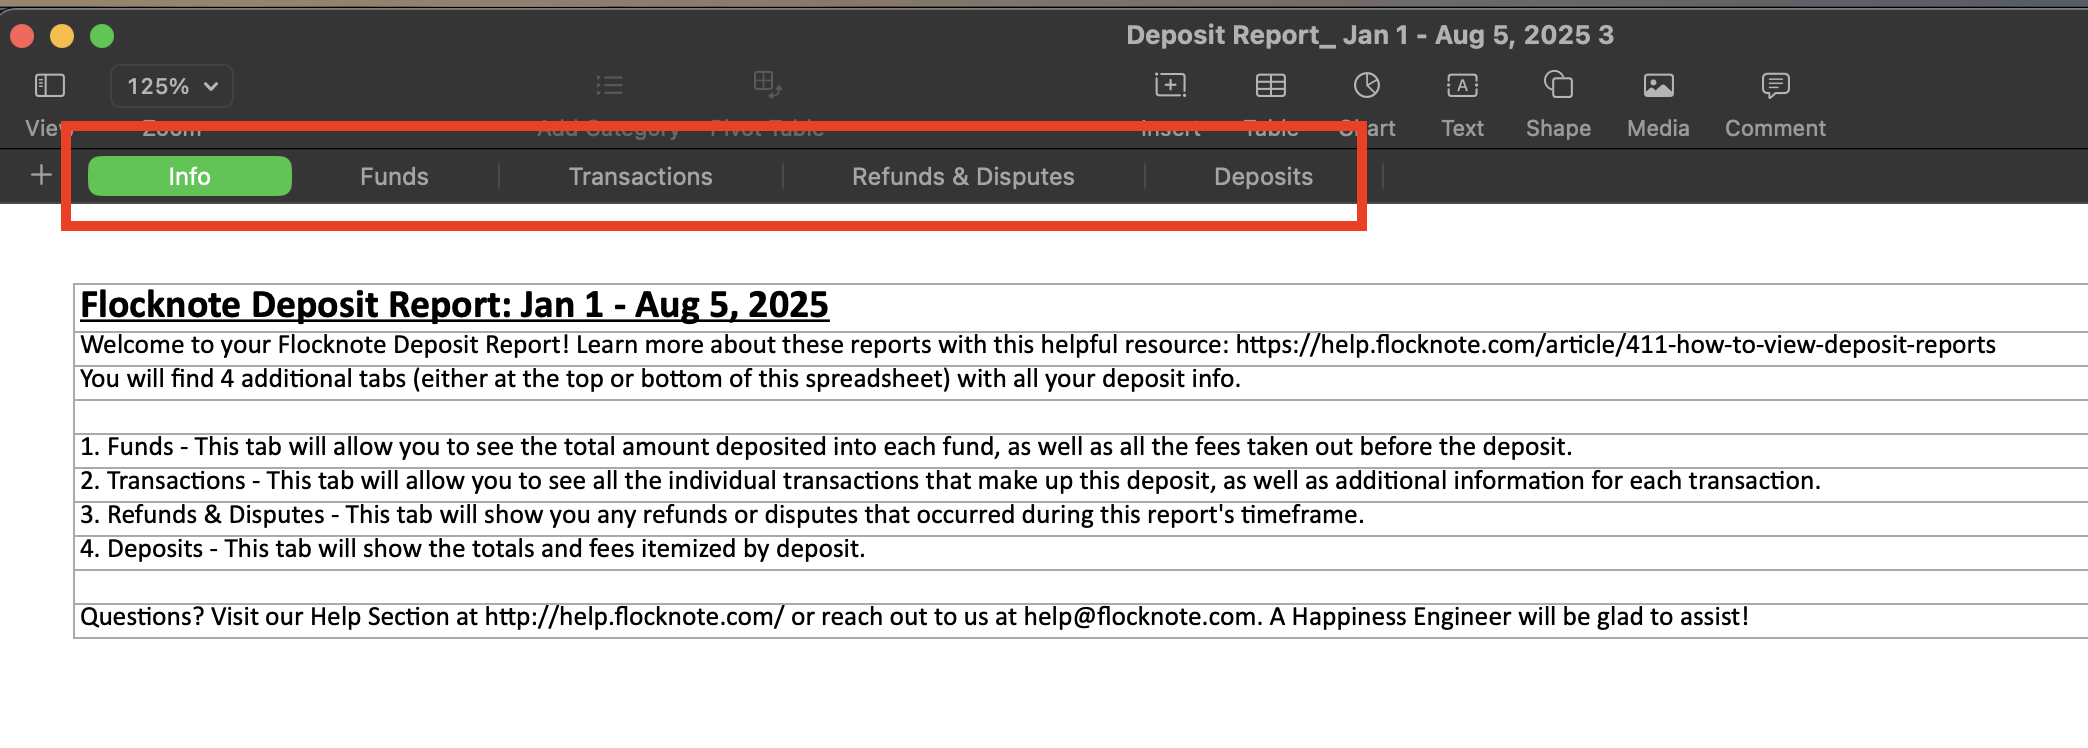
Task: Open the Media picker
Action: [x=1658, y=85]
